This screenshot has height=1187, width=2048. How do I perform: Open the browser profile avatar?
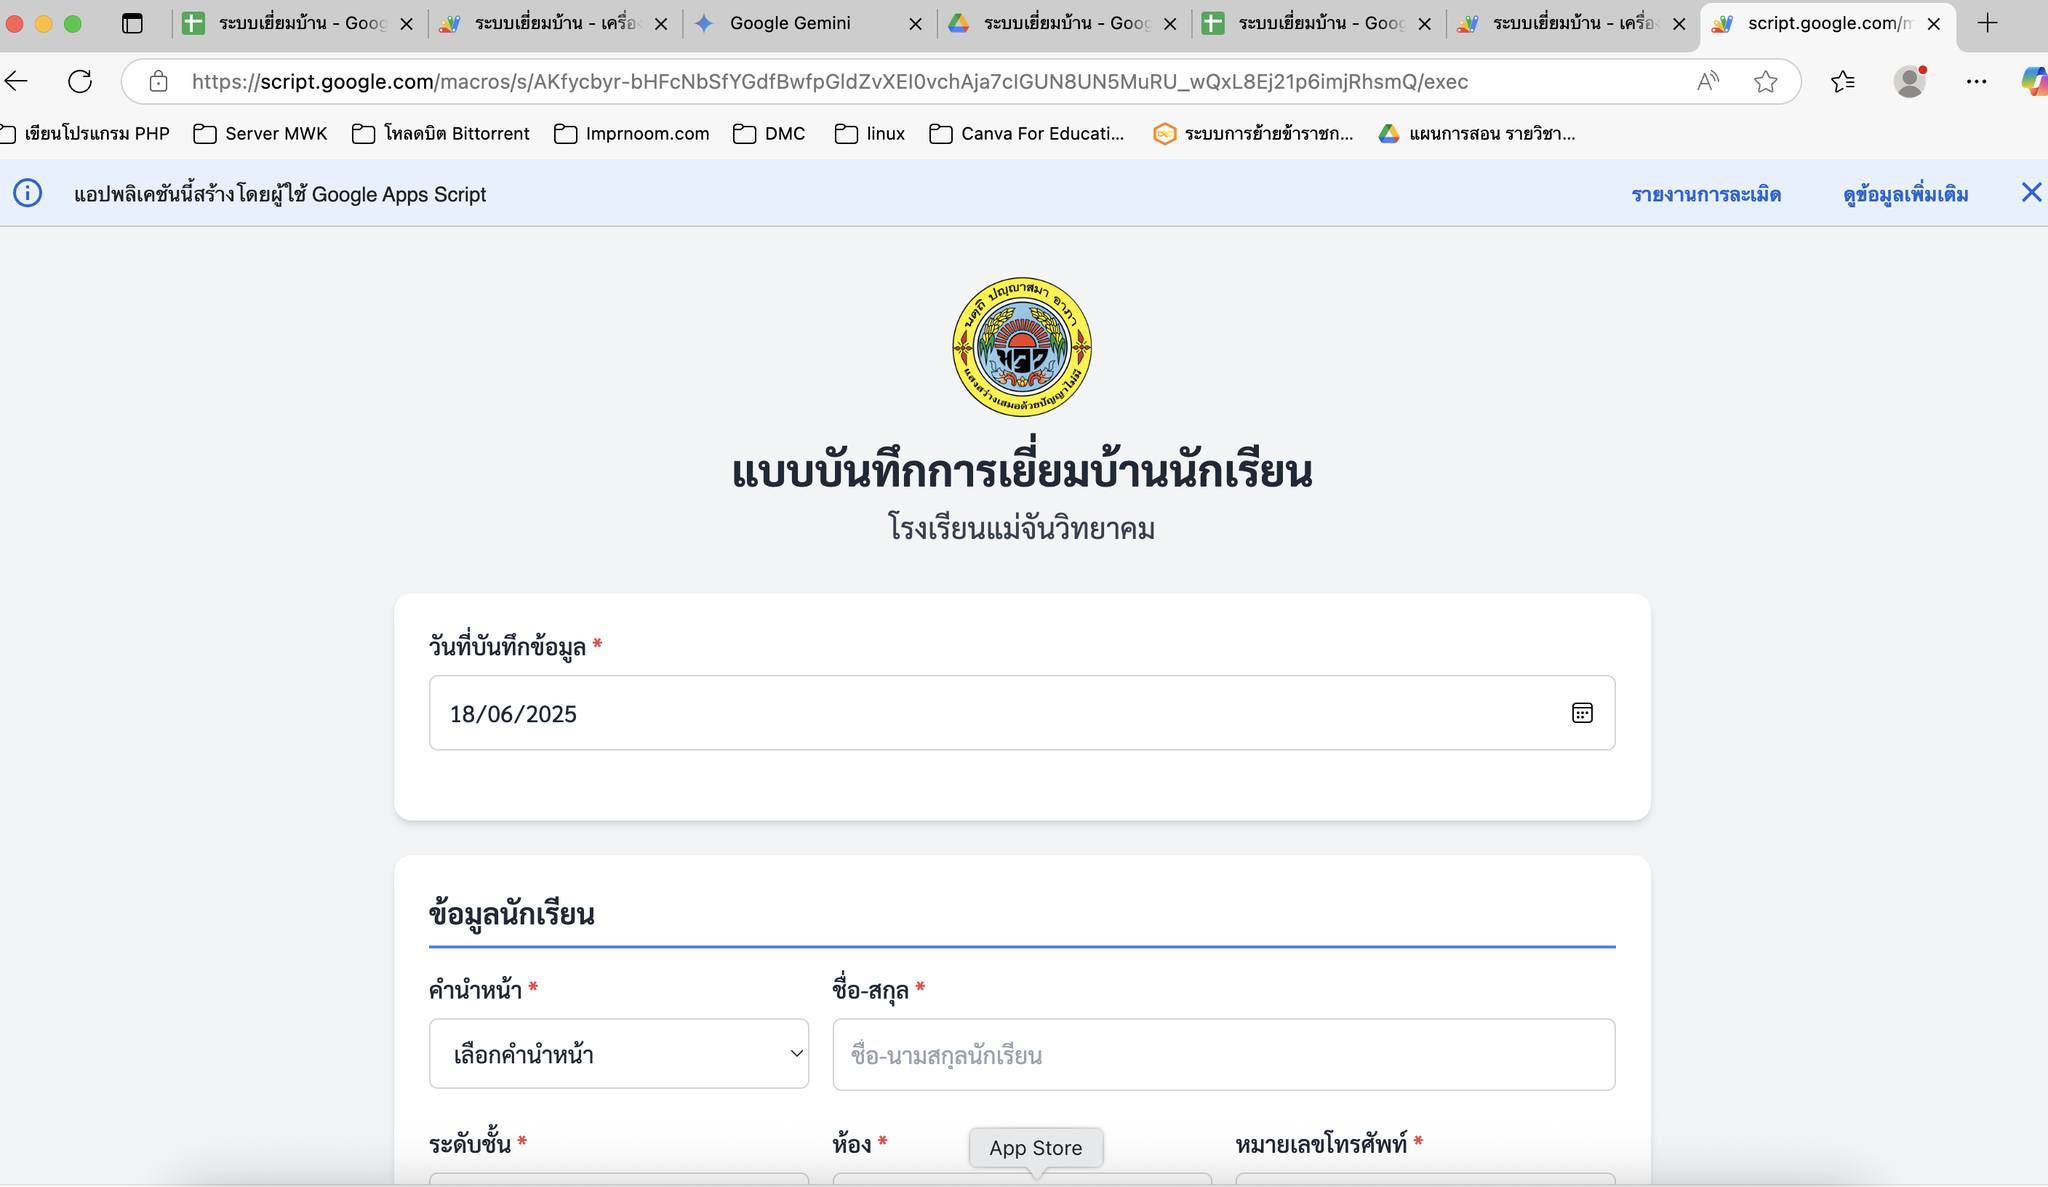click(x=1910, y=82)
